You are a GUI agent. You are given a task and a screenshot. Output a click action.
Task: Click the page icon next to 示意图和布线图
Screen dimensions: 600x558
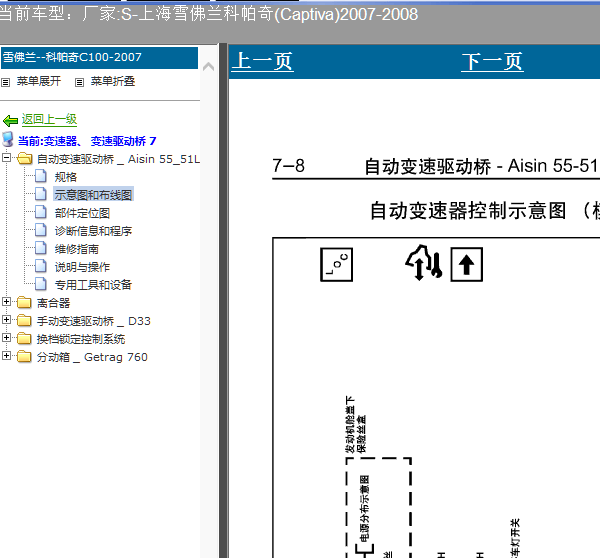(41, 194)
